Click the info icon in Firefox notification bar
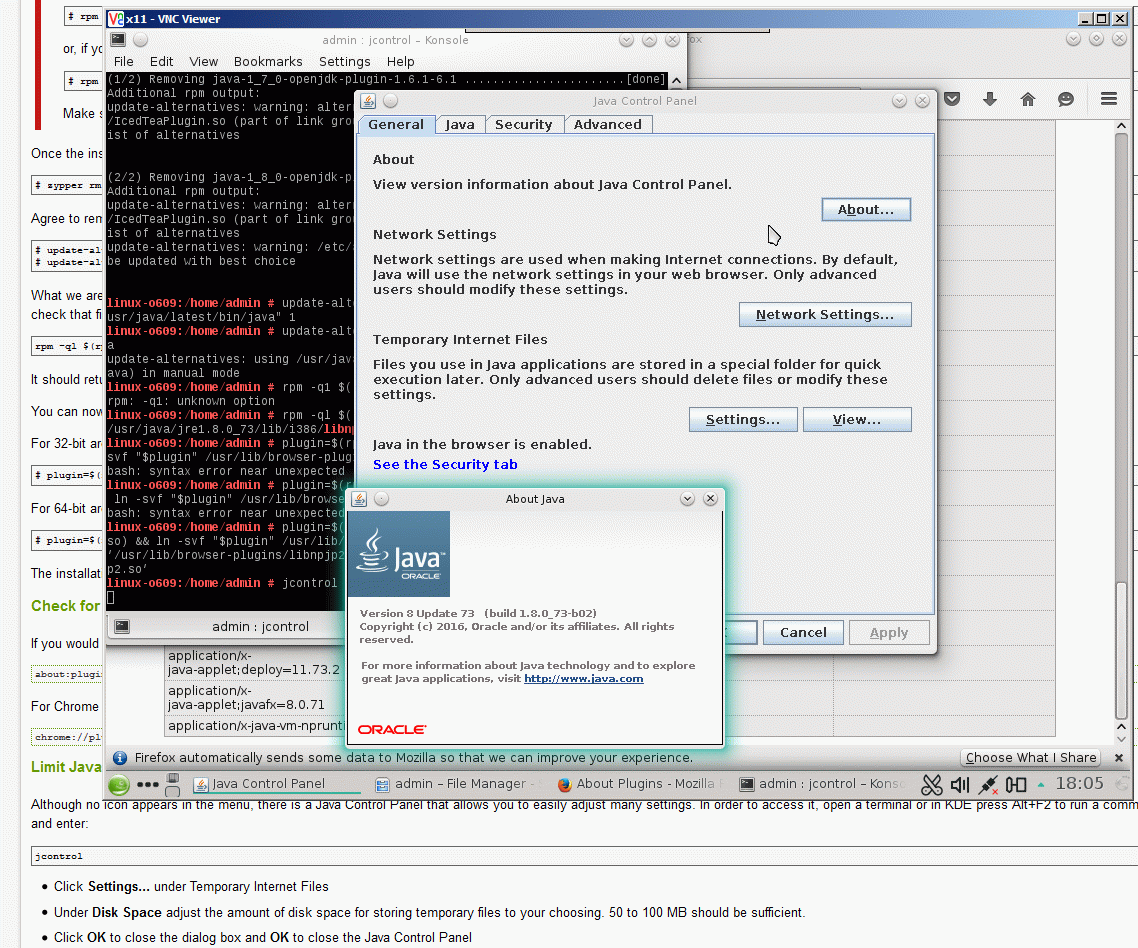Viewport: 1138px width, 948px height. 120,758
